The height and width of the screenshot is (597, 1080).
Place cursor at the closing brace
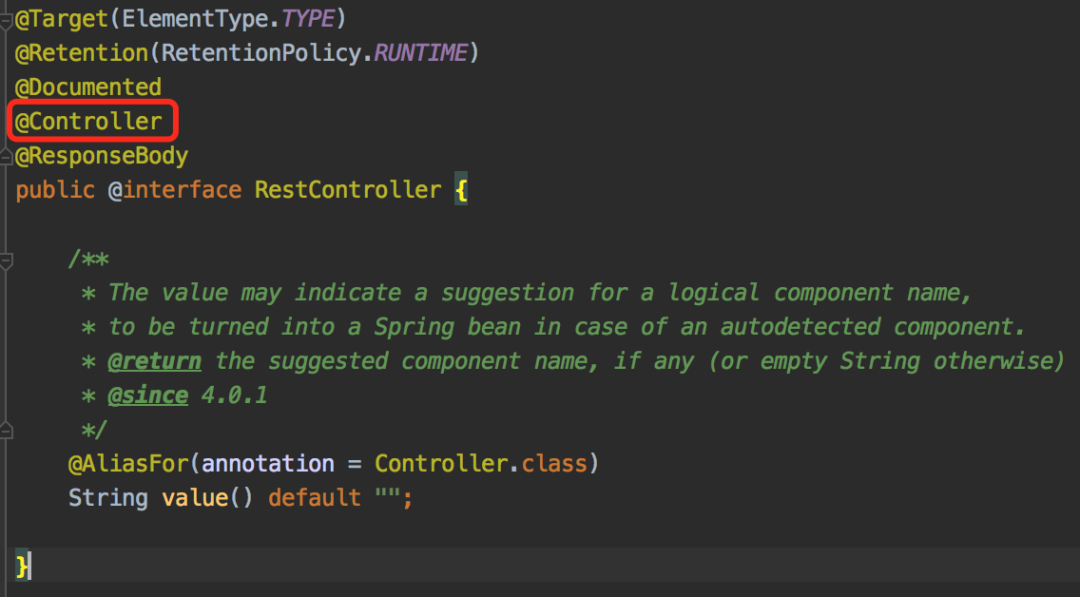click(22, 566)
